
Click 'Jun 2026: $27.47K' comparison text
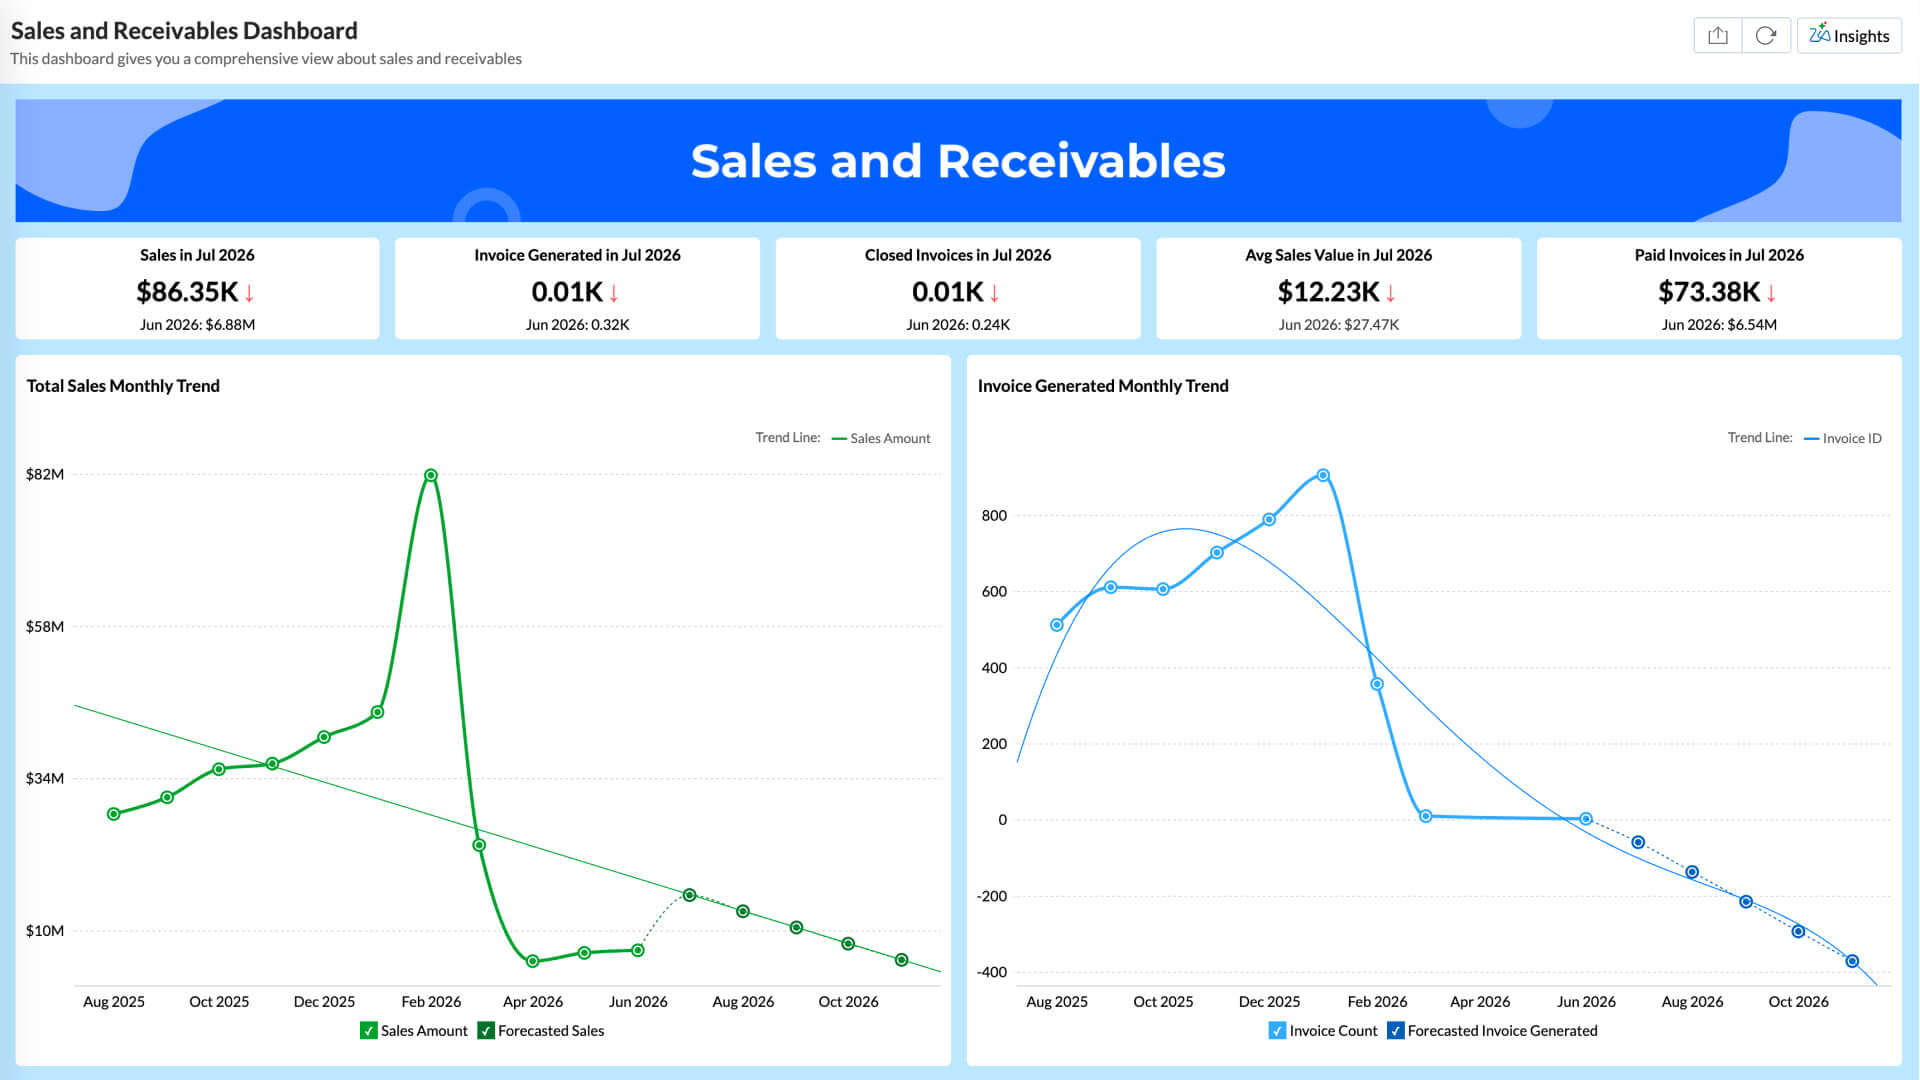pos(1338,325)
